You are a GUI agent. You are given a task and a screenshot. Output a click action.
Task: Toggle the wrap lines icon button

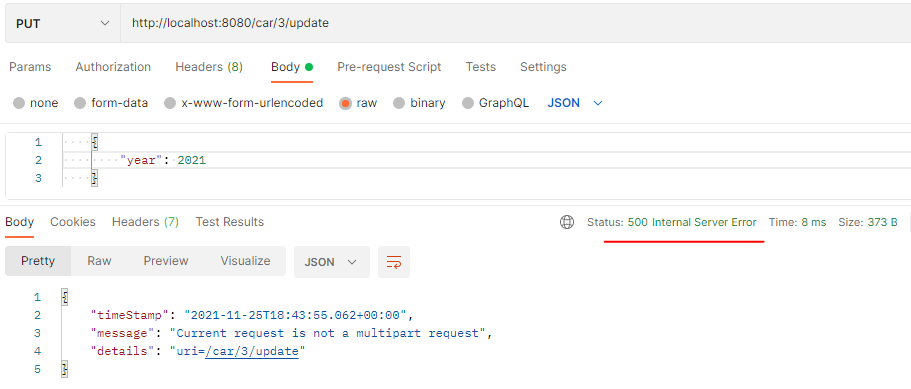(394, 262)
